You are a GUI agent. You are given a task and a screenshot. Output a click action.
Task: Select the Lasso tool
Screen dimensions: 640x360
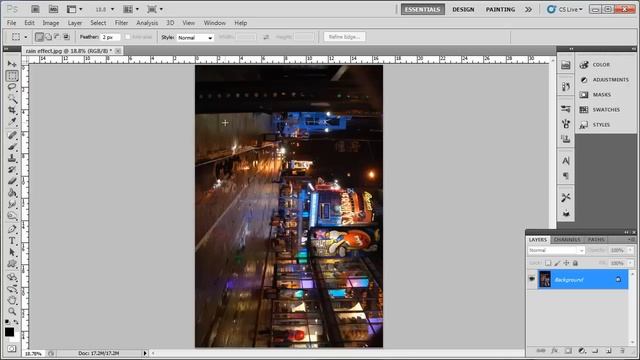[12, 87]
